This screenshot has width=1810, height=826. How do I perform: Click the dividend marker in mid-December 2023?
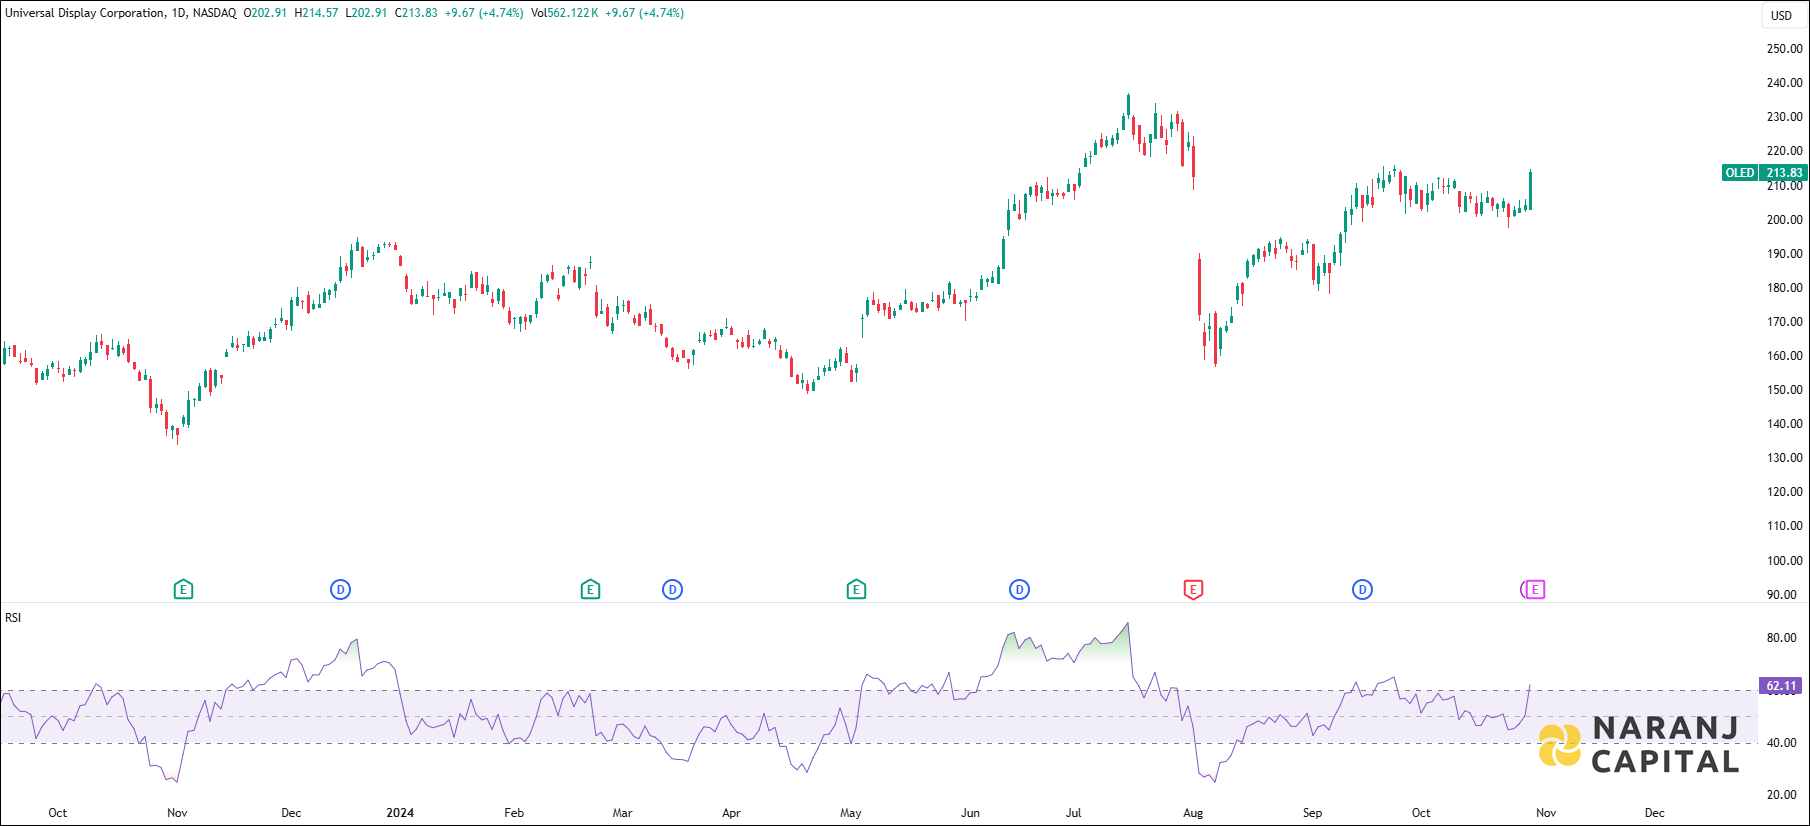[340, 590]
